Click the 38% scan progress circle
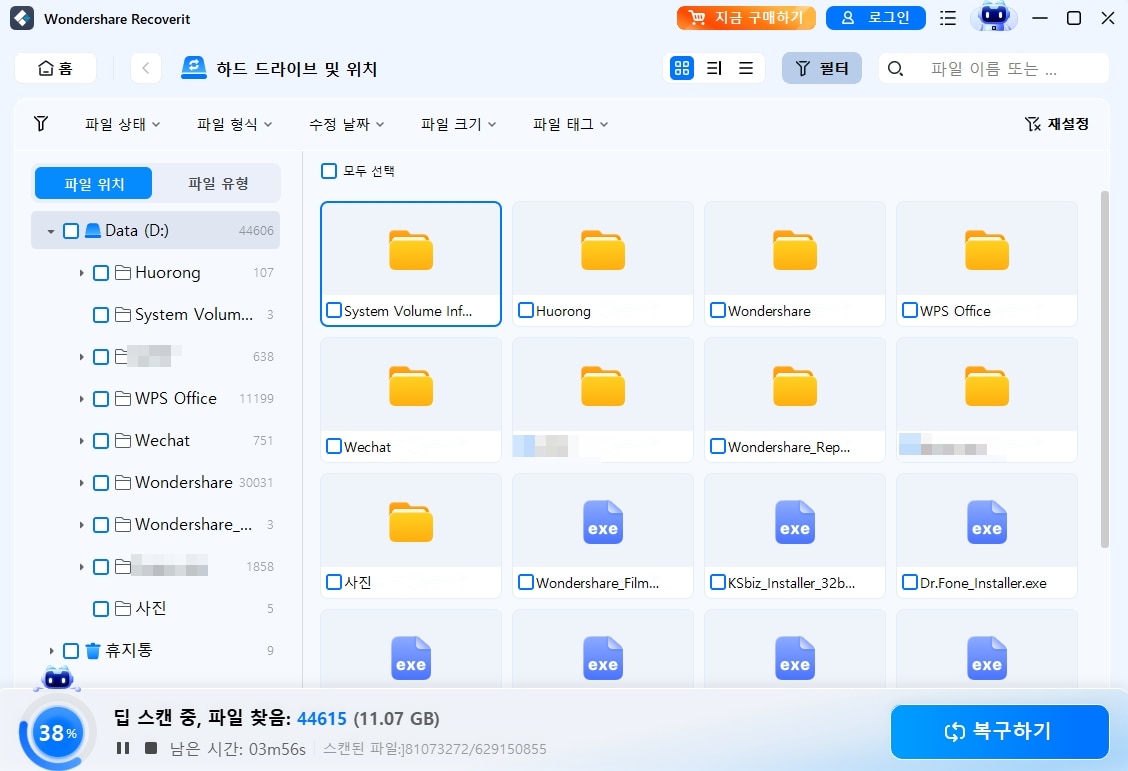The height and width of the screenshot is (771, 1128). (x=58, y=733)
